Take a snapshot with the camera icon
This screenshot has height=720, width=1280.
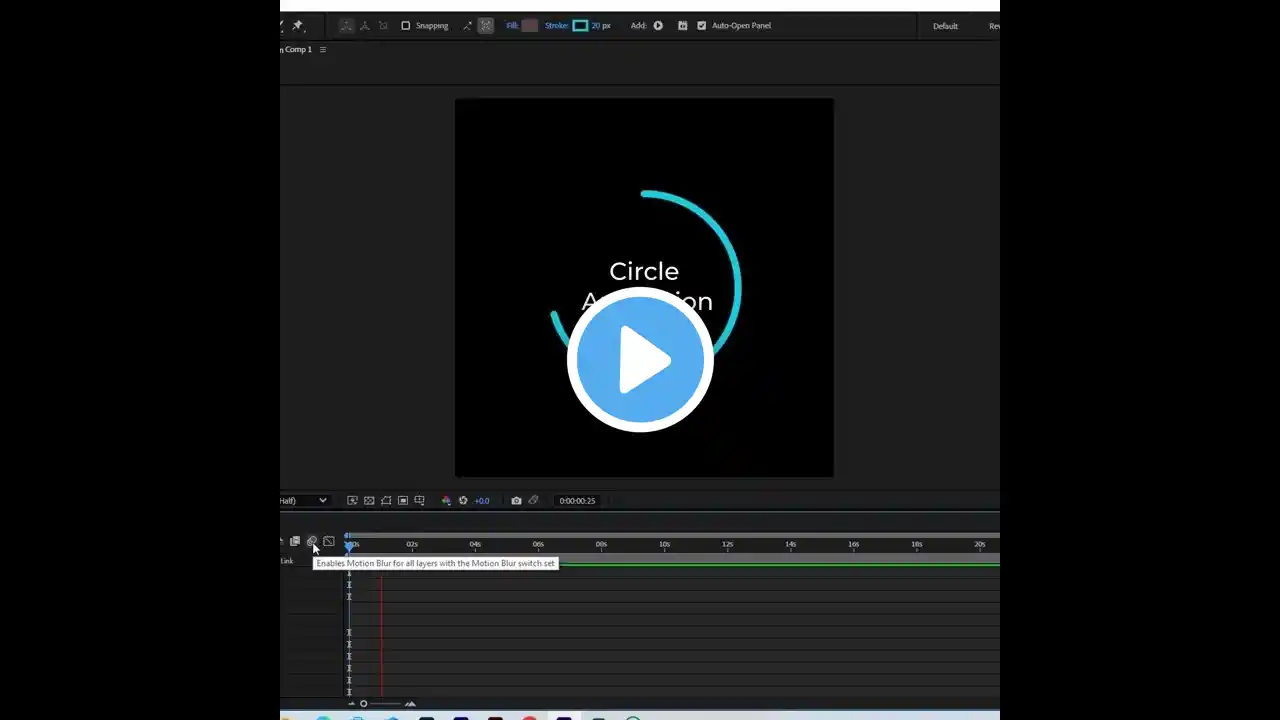pyautogui.click(x=516, y=501)
